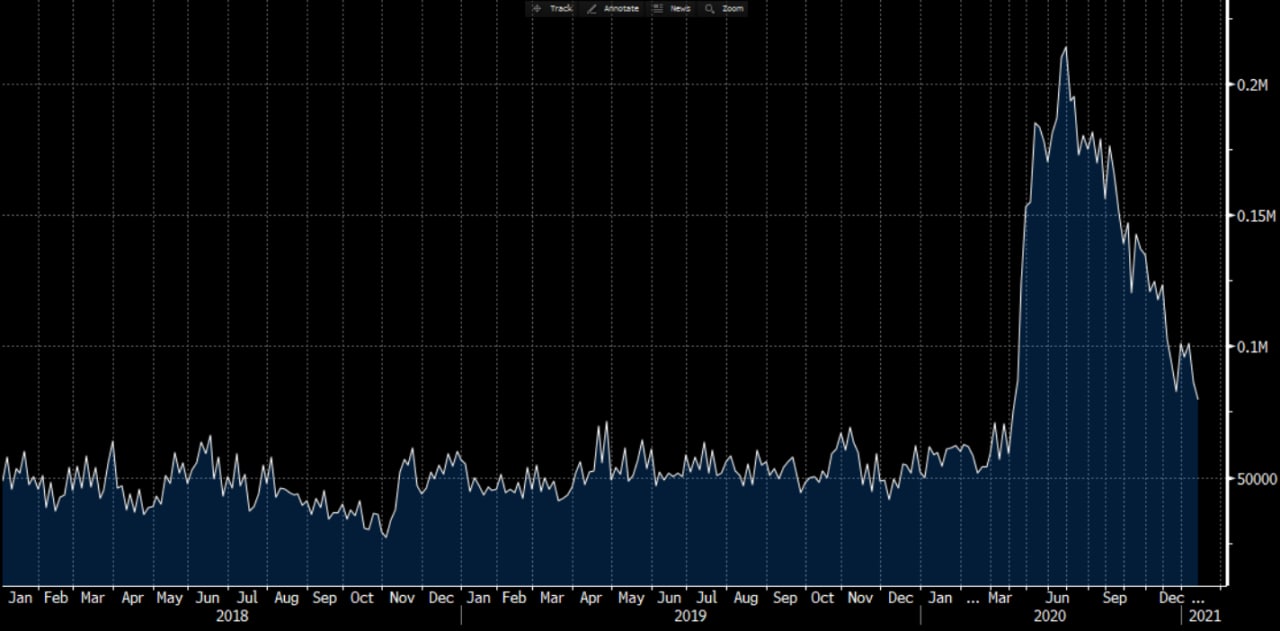This screenshot has height=631, width=1280.
Task: Show News on the chart
Action: [672, 8]
